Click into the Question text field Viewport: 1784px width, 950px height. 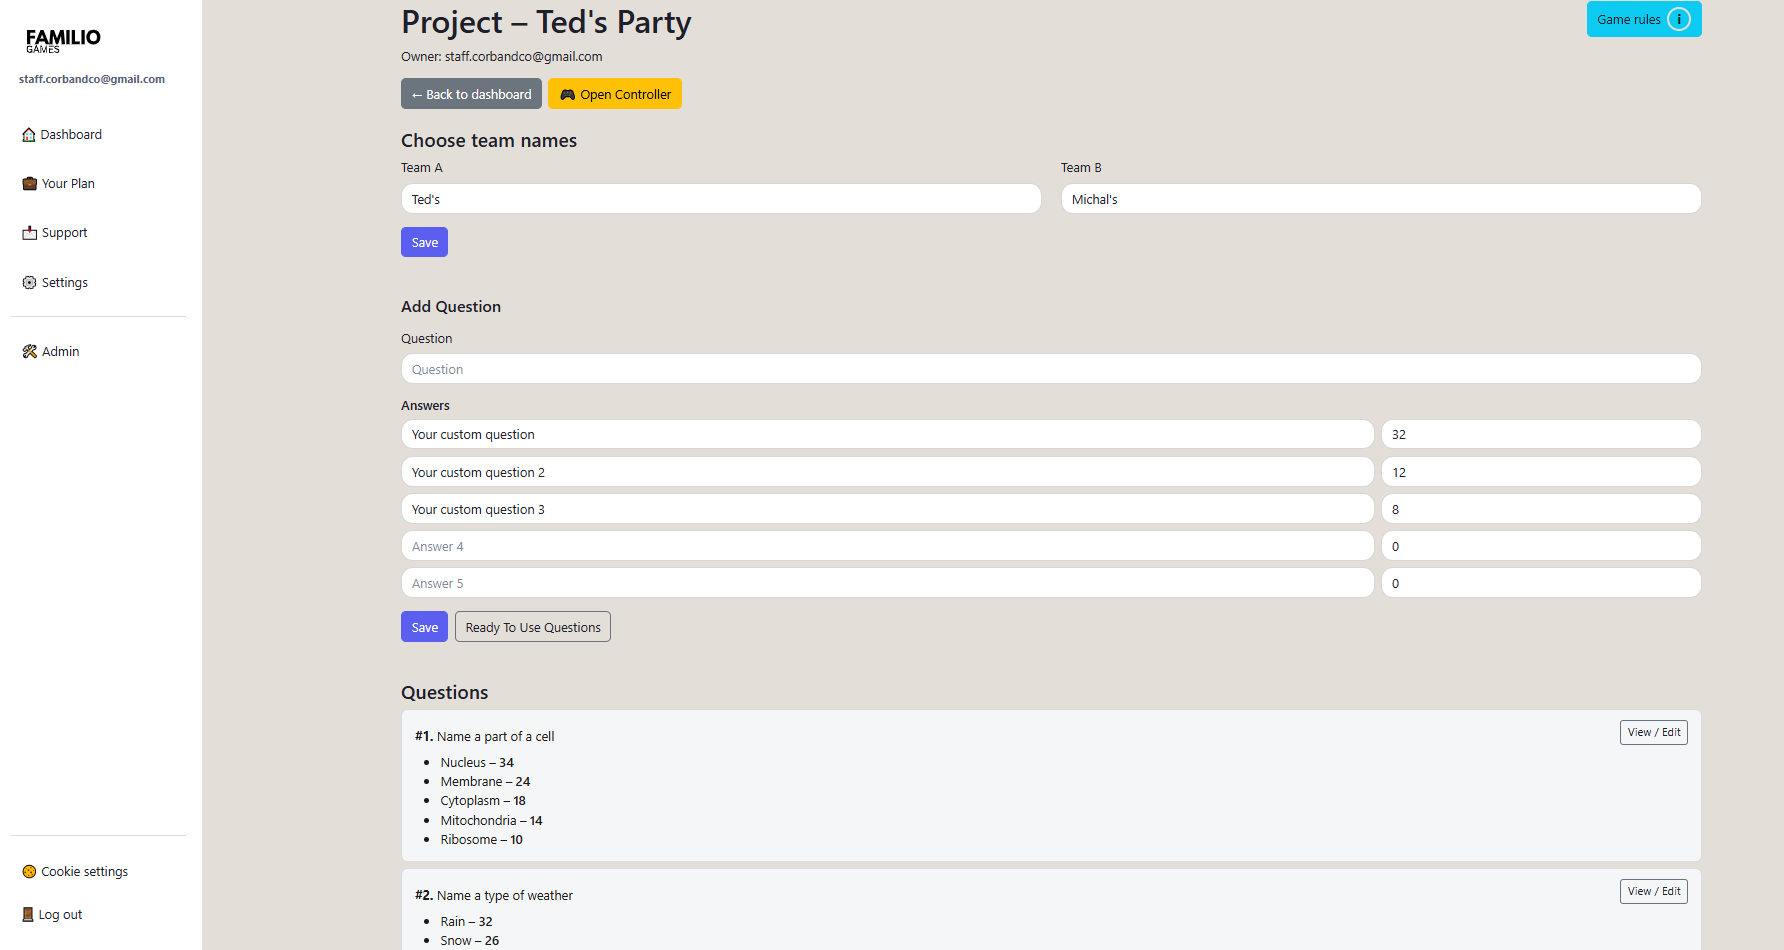coord(1051,369)
